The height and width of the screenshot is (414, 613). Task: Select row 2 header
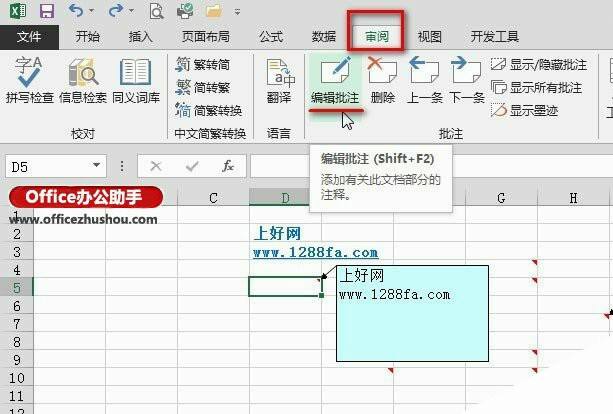tap(16, 234)
